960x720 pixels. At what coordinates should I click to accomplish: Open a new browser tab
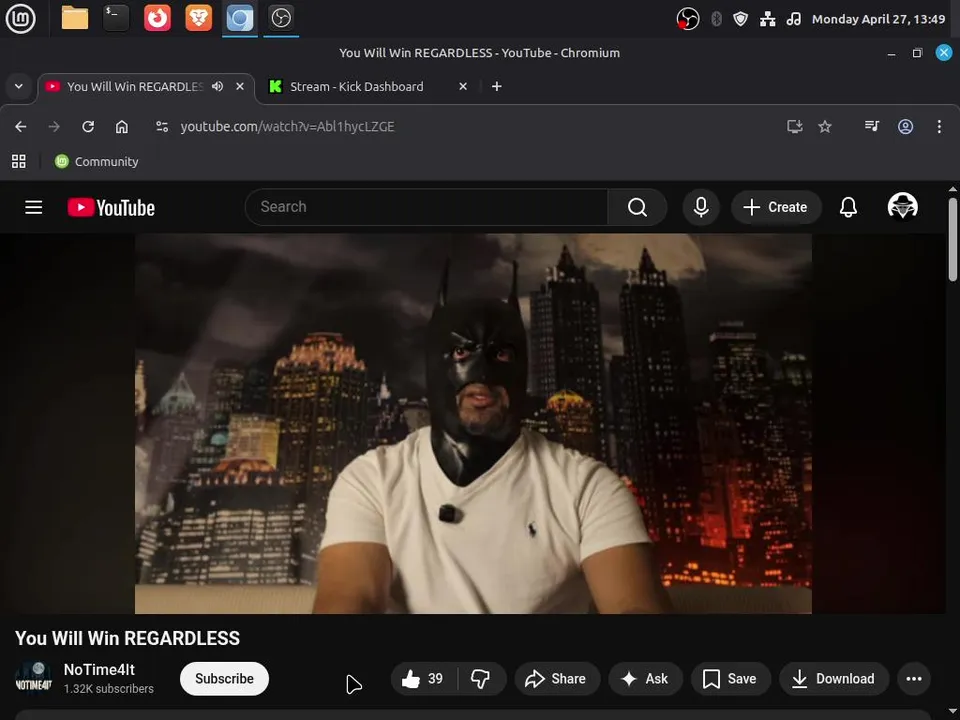click(x=497, y=86)
